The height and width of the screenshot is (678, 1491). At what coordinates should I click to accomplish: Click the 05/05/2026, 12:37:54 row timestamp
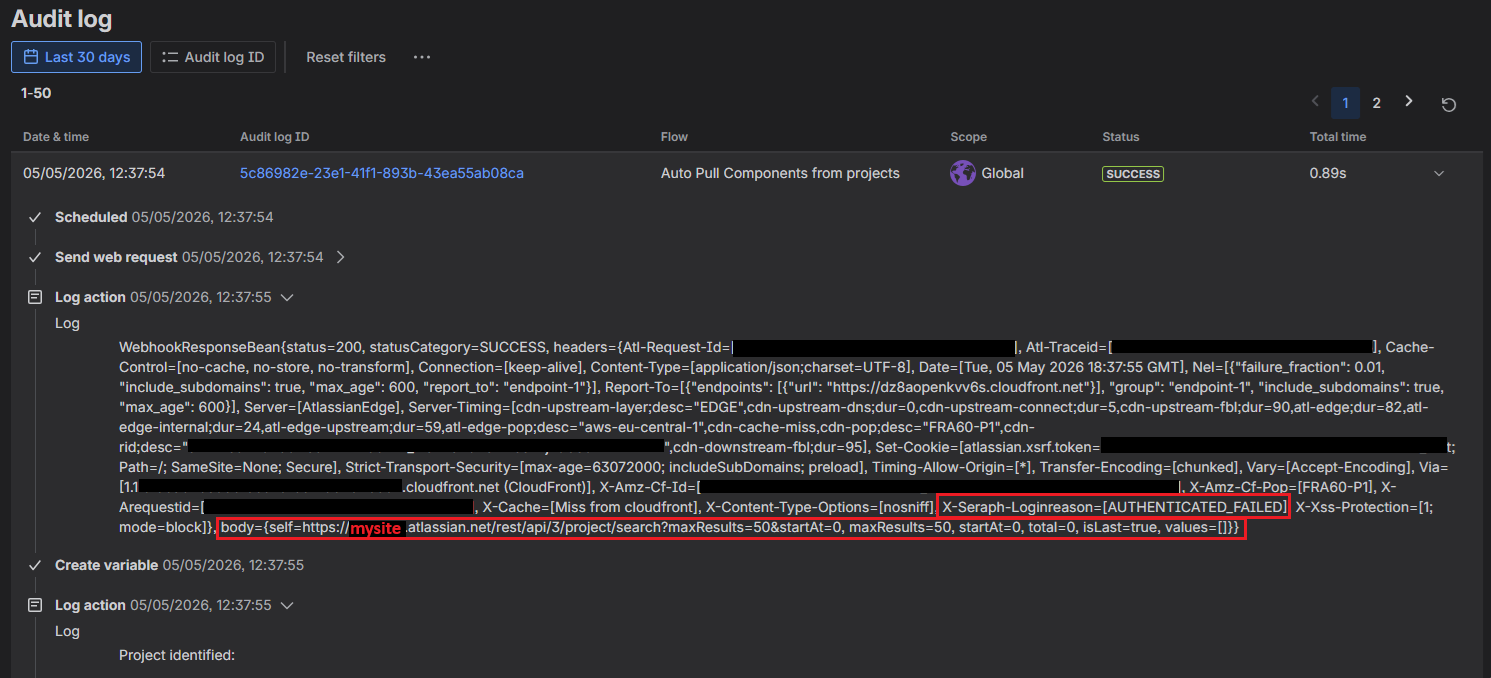click(94, 173)
